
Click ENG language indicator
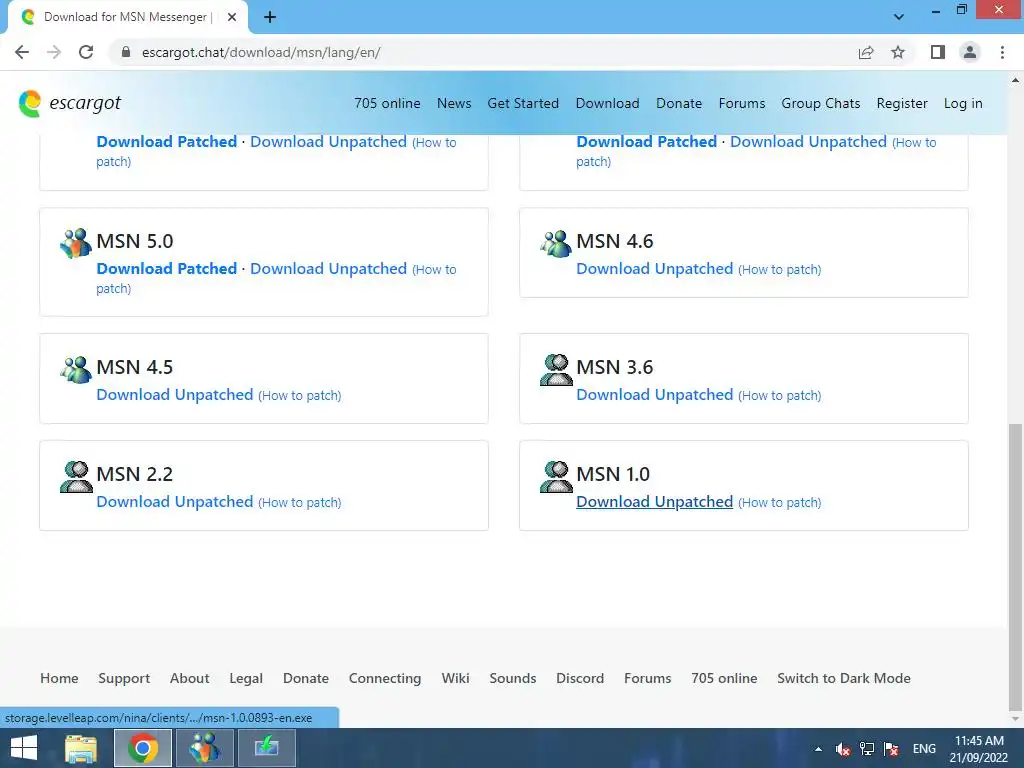(924, 749)
